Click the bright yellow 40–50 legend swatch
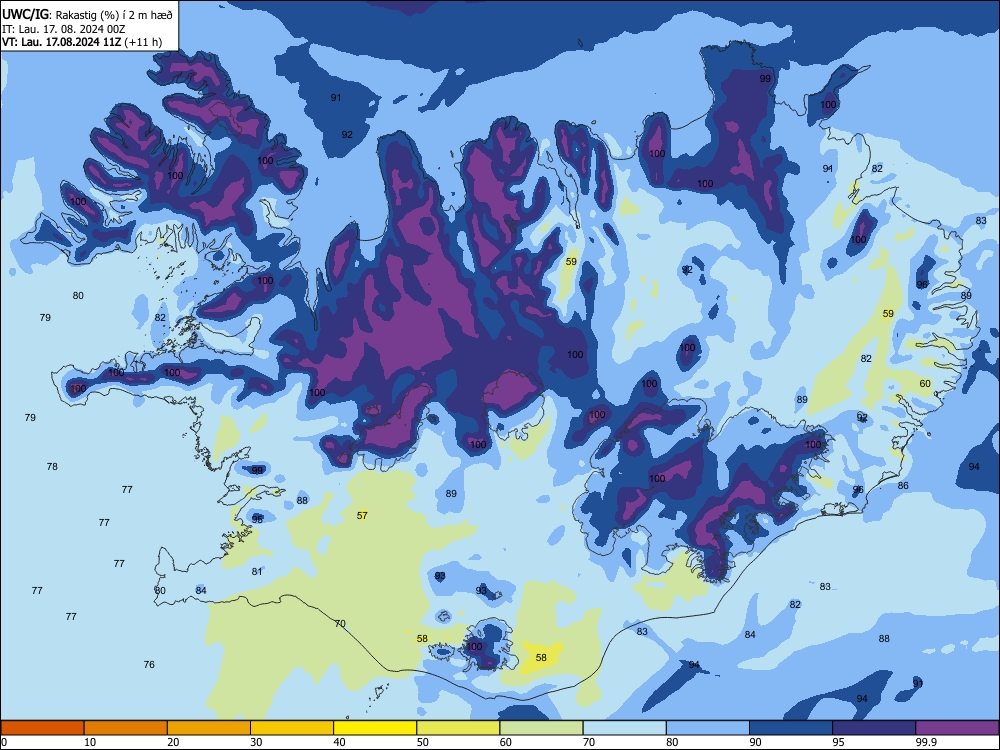 (x=375, y=728)
